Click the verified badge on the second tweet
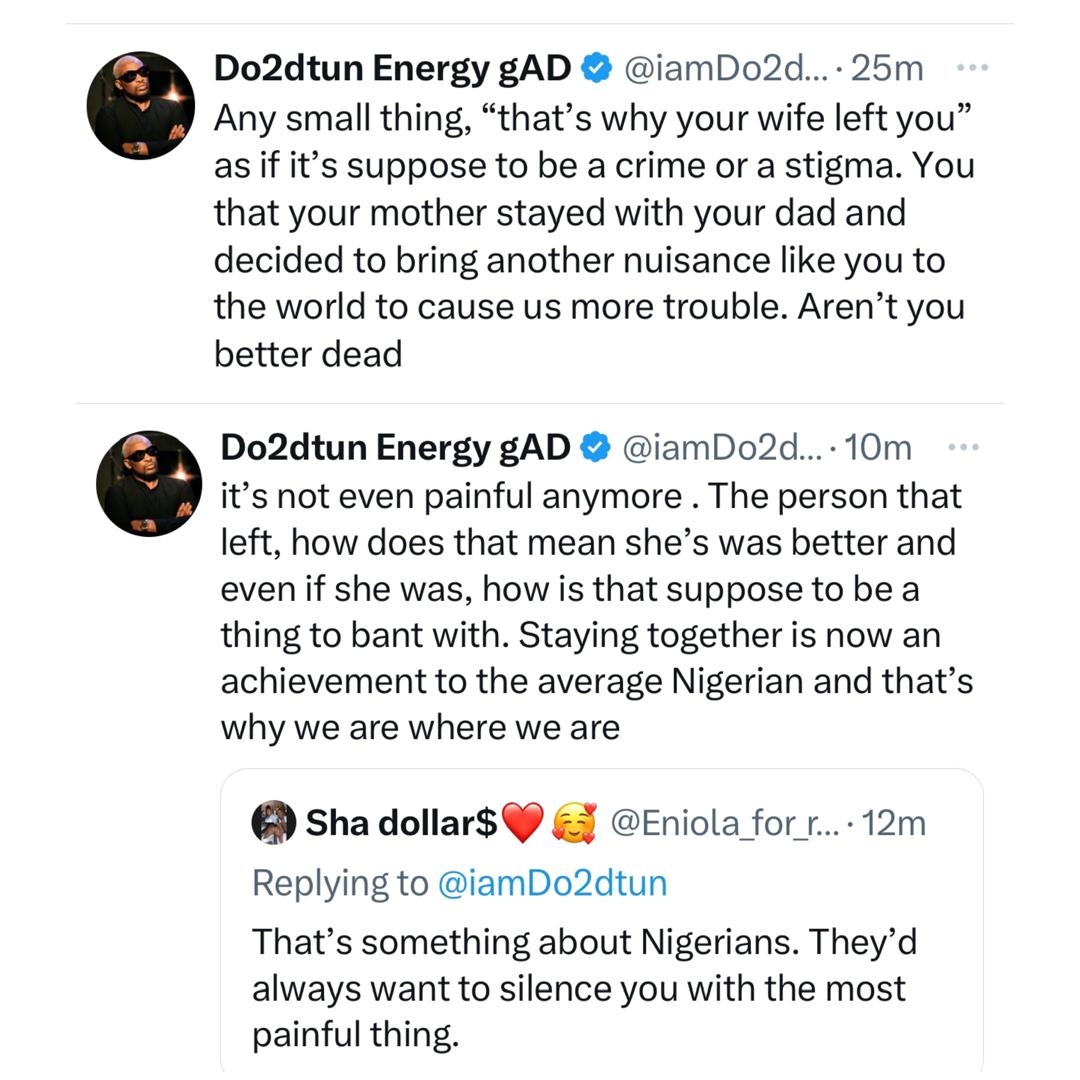The height and width of the screenshot is (1080, 1080). point(594,447)
